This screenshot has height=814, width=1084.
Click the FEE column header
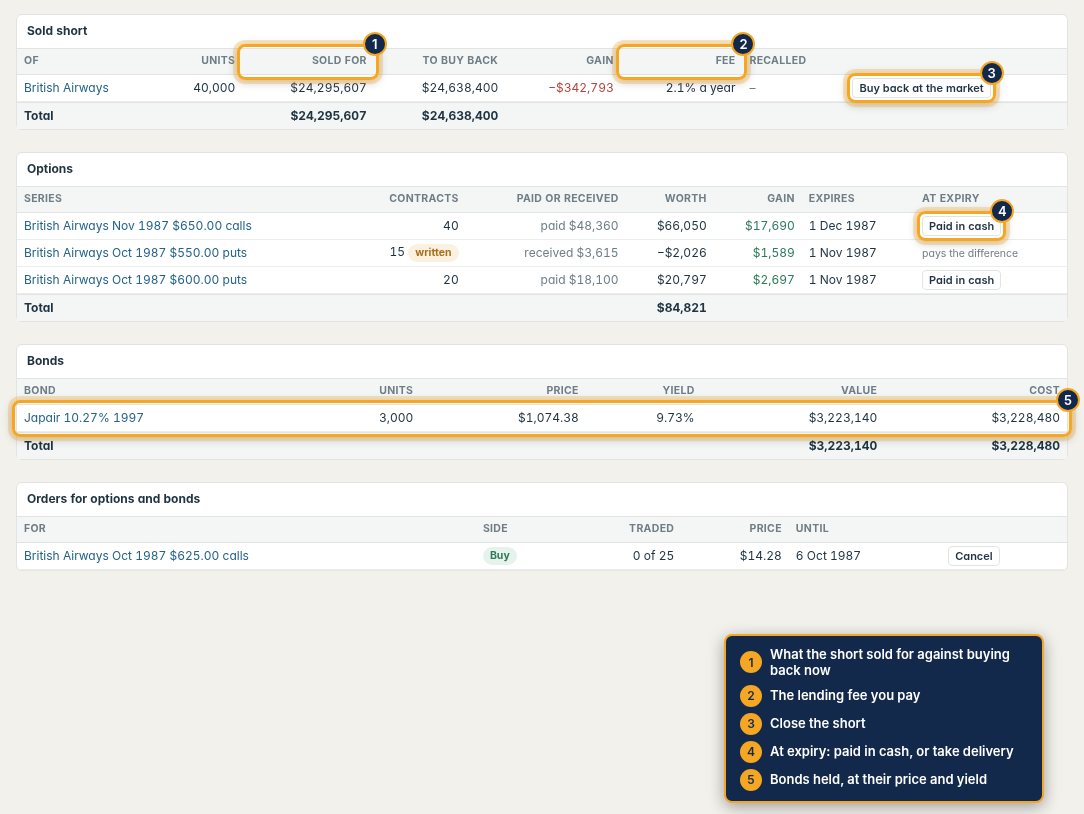pyautogui.click(x=725, y=60)
